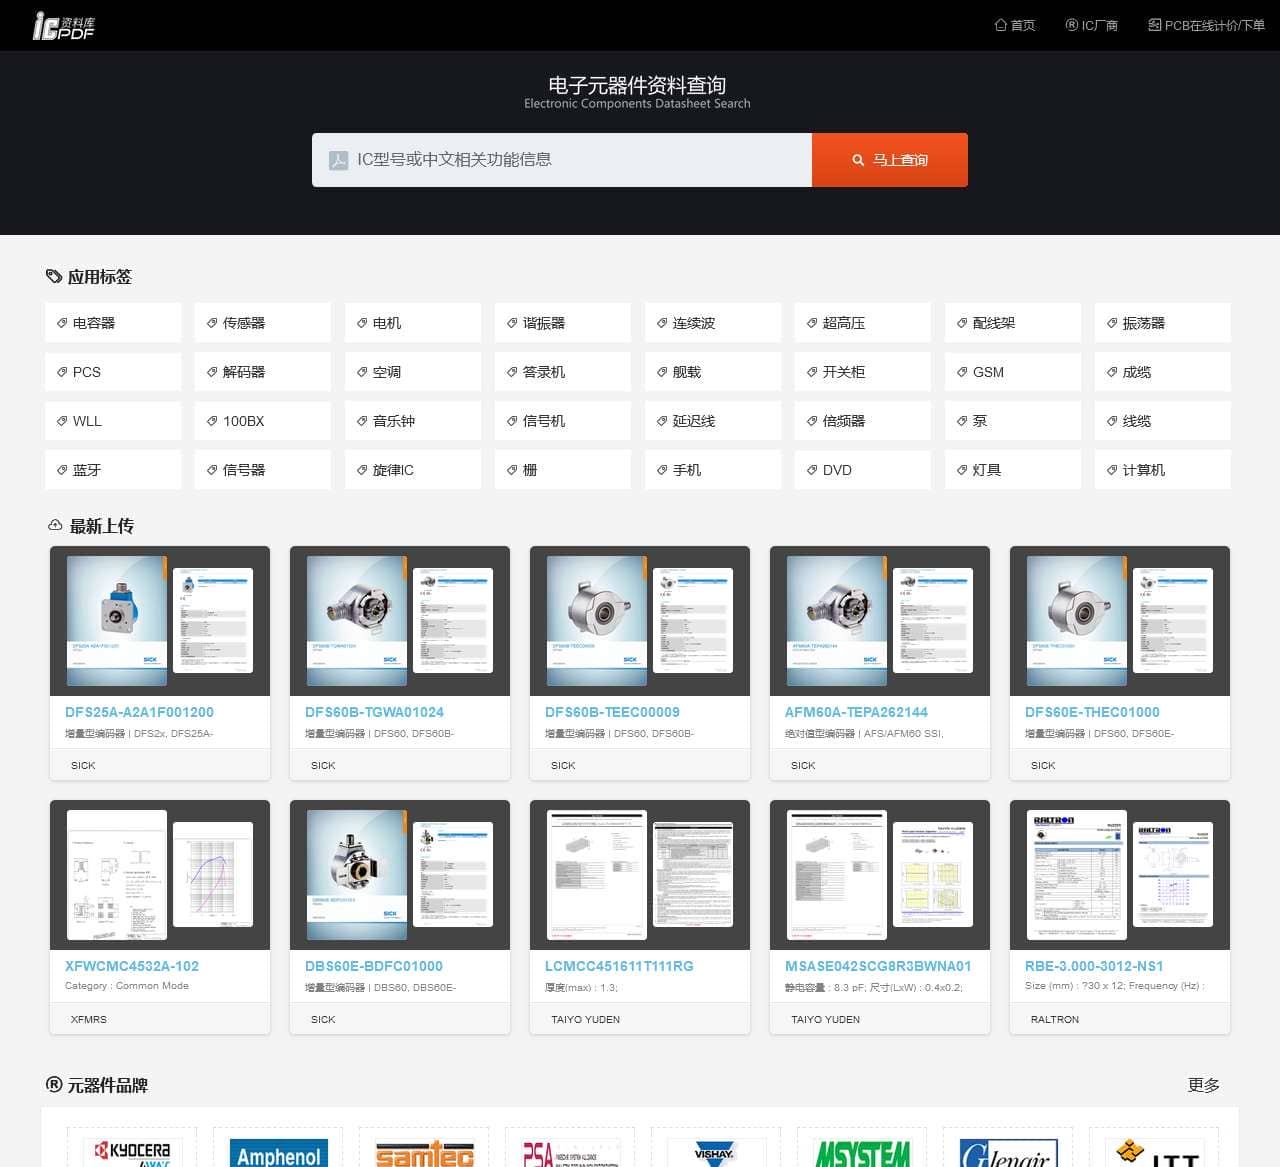Open DFS60E-THEC01000 datasheet thumbnail
The width and height of the screenshot is (1280, 1167).
point(1120,621)
